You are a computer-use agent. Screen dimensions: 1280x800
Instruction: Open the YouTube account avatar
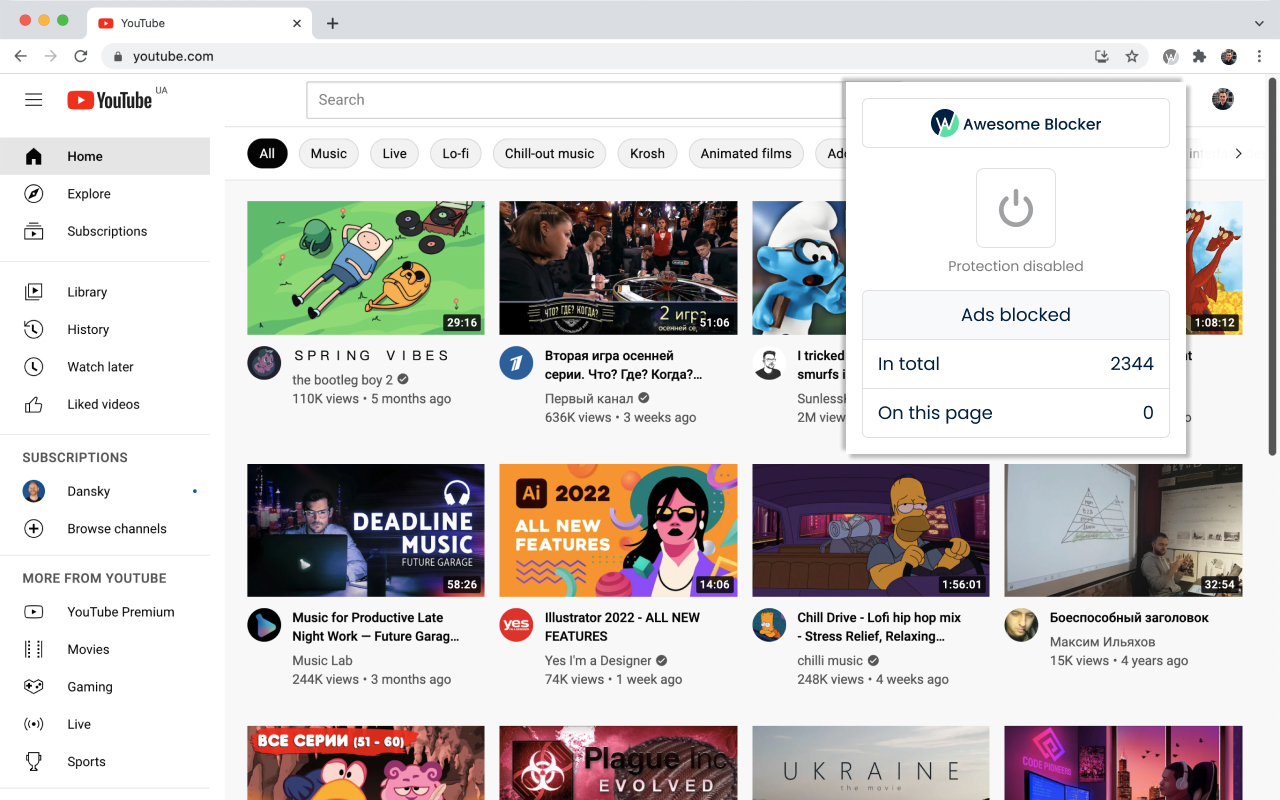coord(1222,99)
